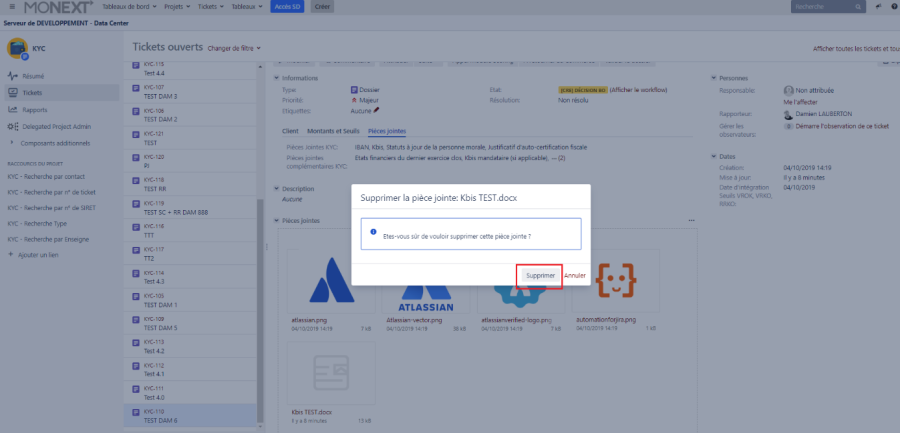Switch to the Montants et Seuils tab
This screenshot has height=433, width=900.
(335, 131)
